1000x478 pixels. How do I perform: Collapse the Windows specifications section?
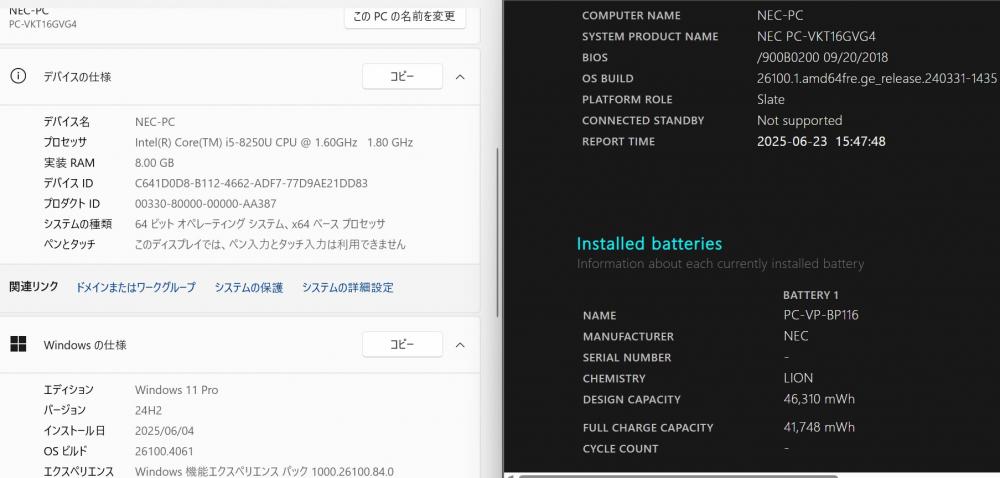point(460,345)
